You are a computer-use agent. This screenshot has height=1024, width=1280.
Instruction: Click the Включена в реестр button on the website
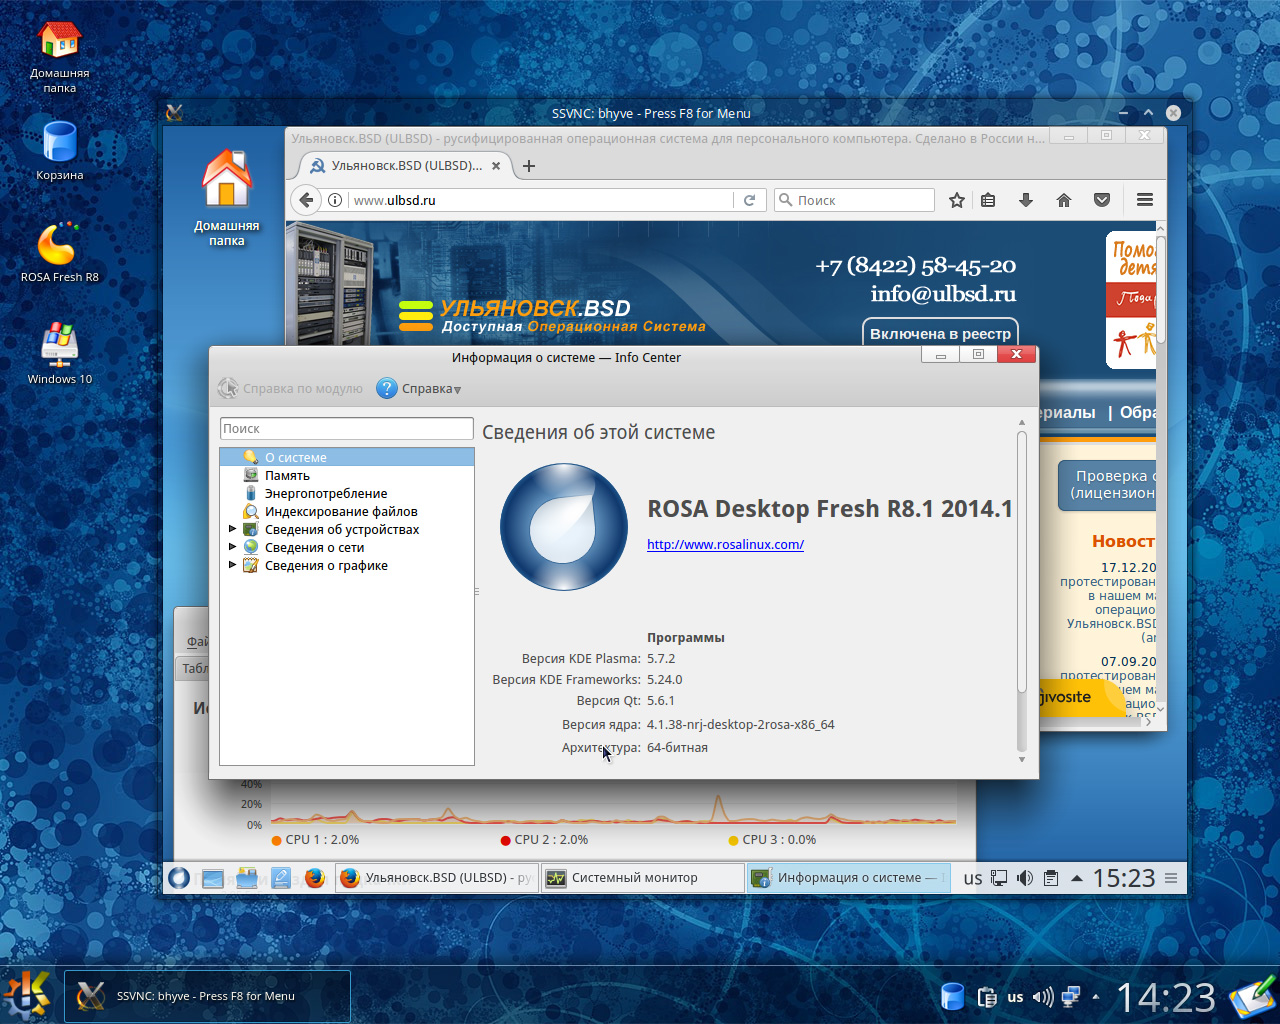point(940,333)
